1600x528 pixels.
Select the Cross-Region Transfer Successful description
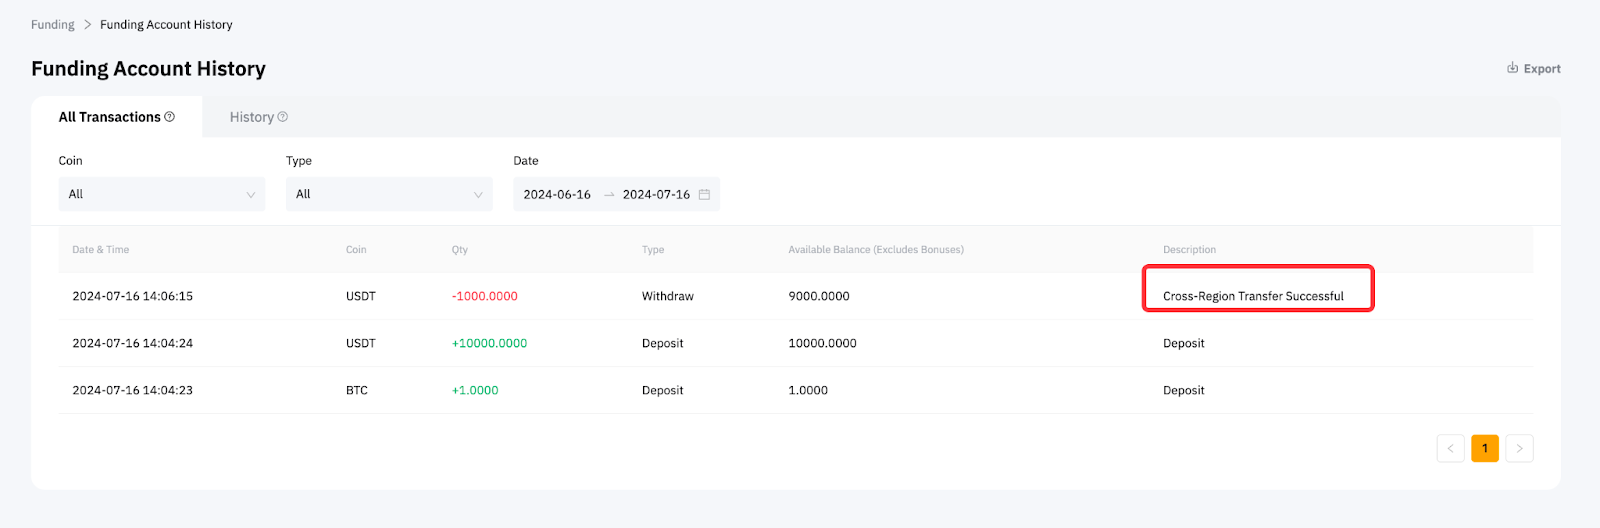[1253, 296]
